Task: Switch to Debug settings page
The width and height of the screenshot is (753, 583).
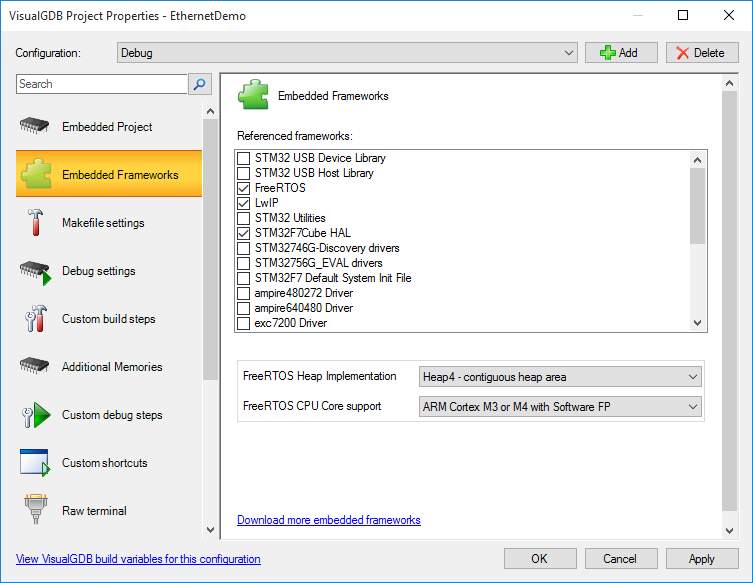Action: point(109,270)
